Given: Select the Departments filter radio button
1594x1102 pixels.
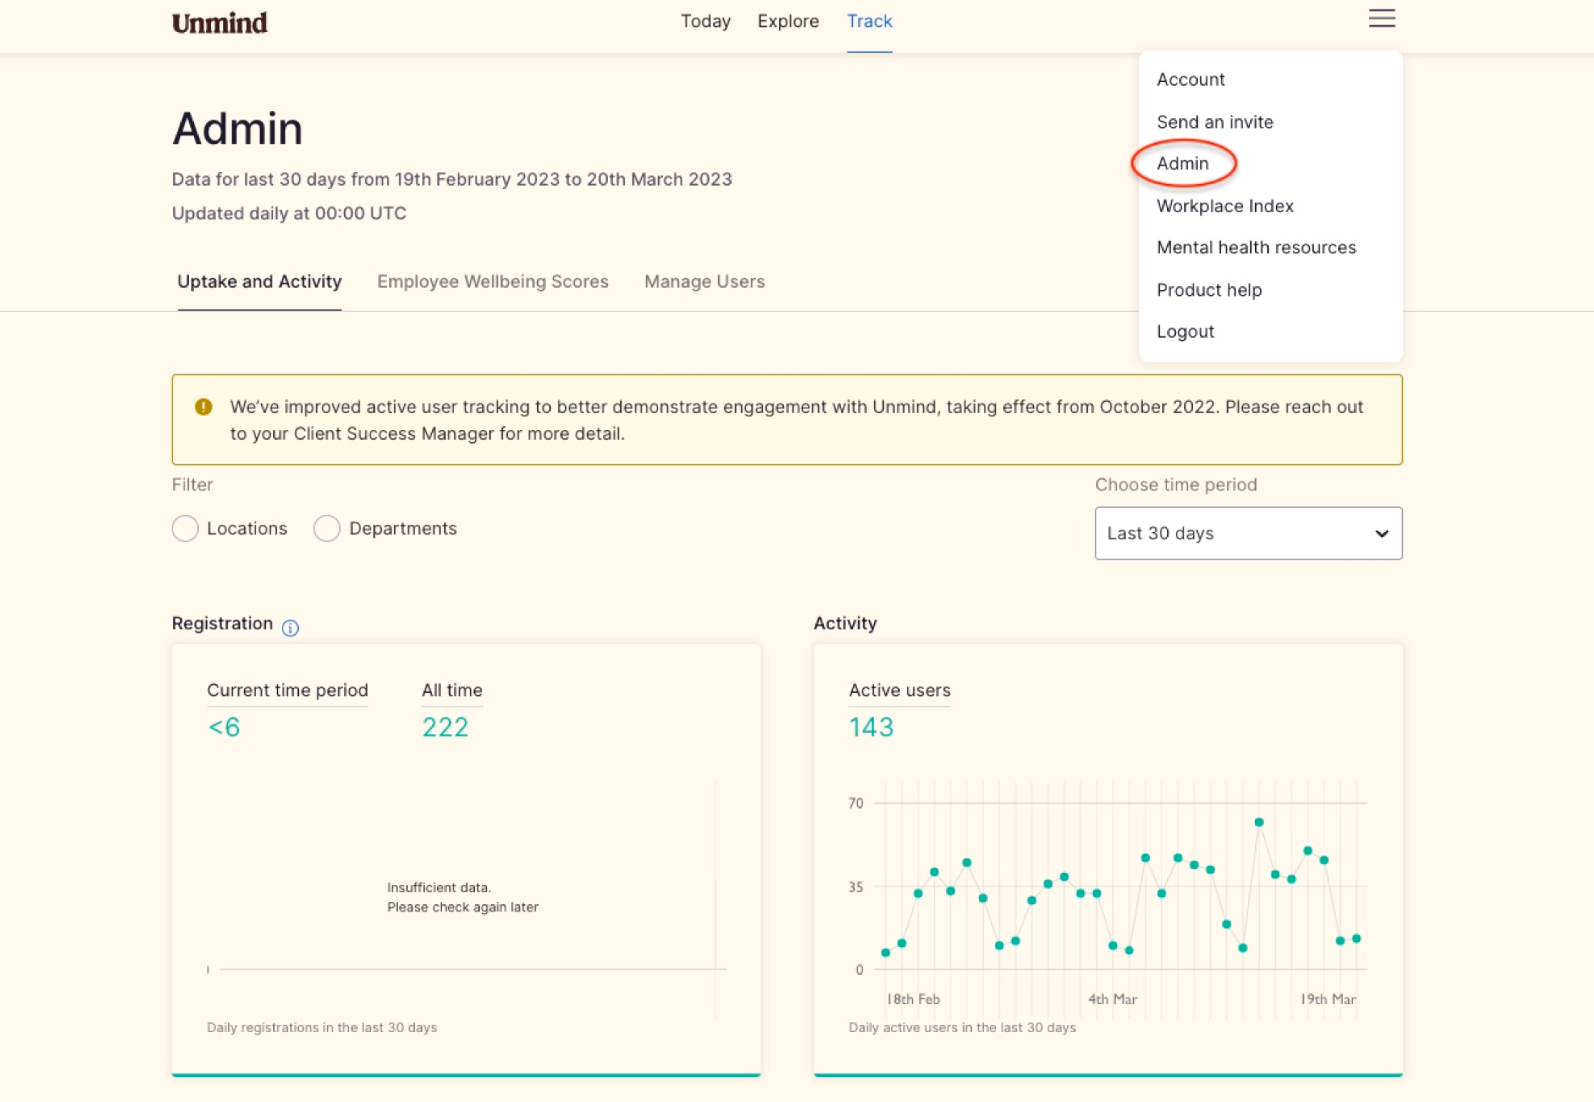Looking at the screenshot, I should pos(327,528).
